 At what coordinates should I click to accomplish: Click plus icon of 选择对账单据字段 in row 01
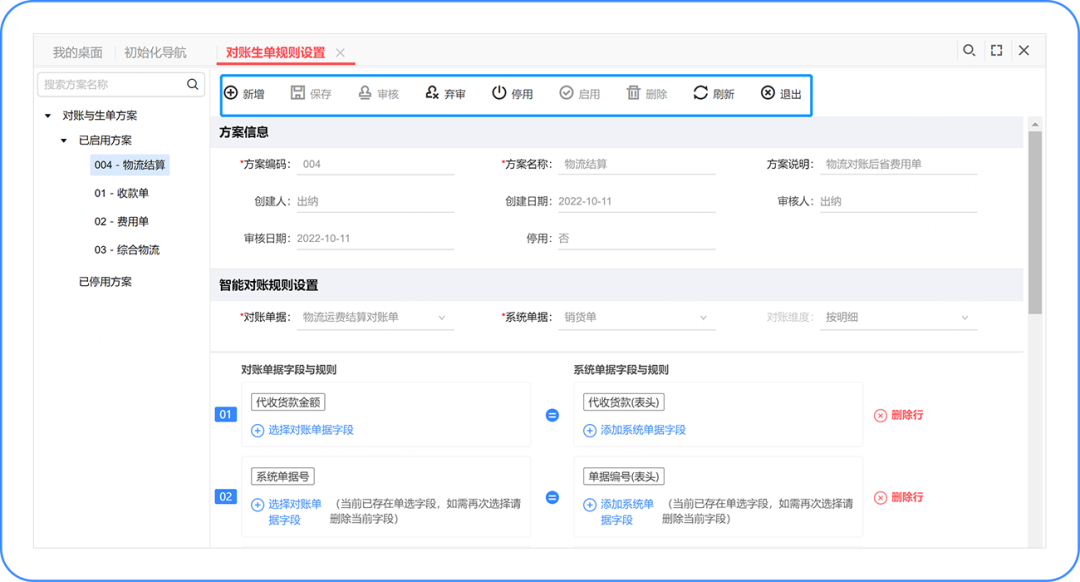[258, 430]
